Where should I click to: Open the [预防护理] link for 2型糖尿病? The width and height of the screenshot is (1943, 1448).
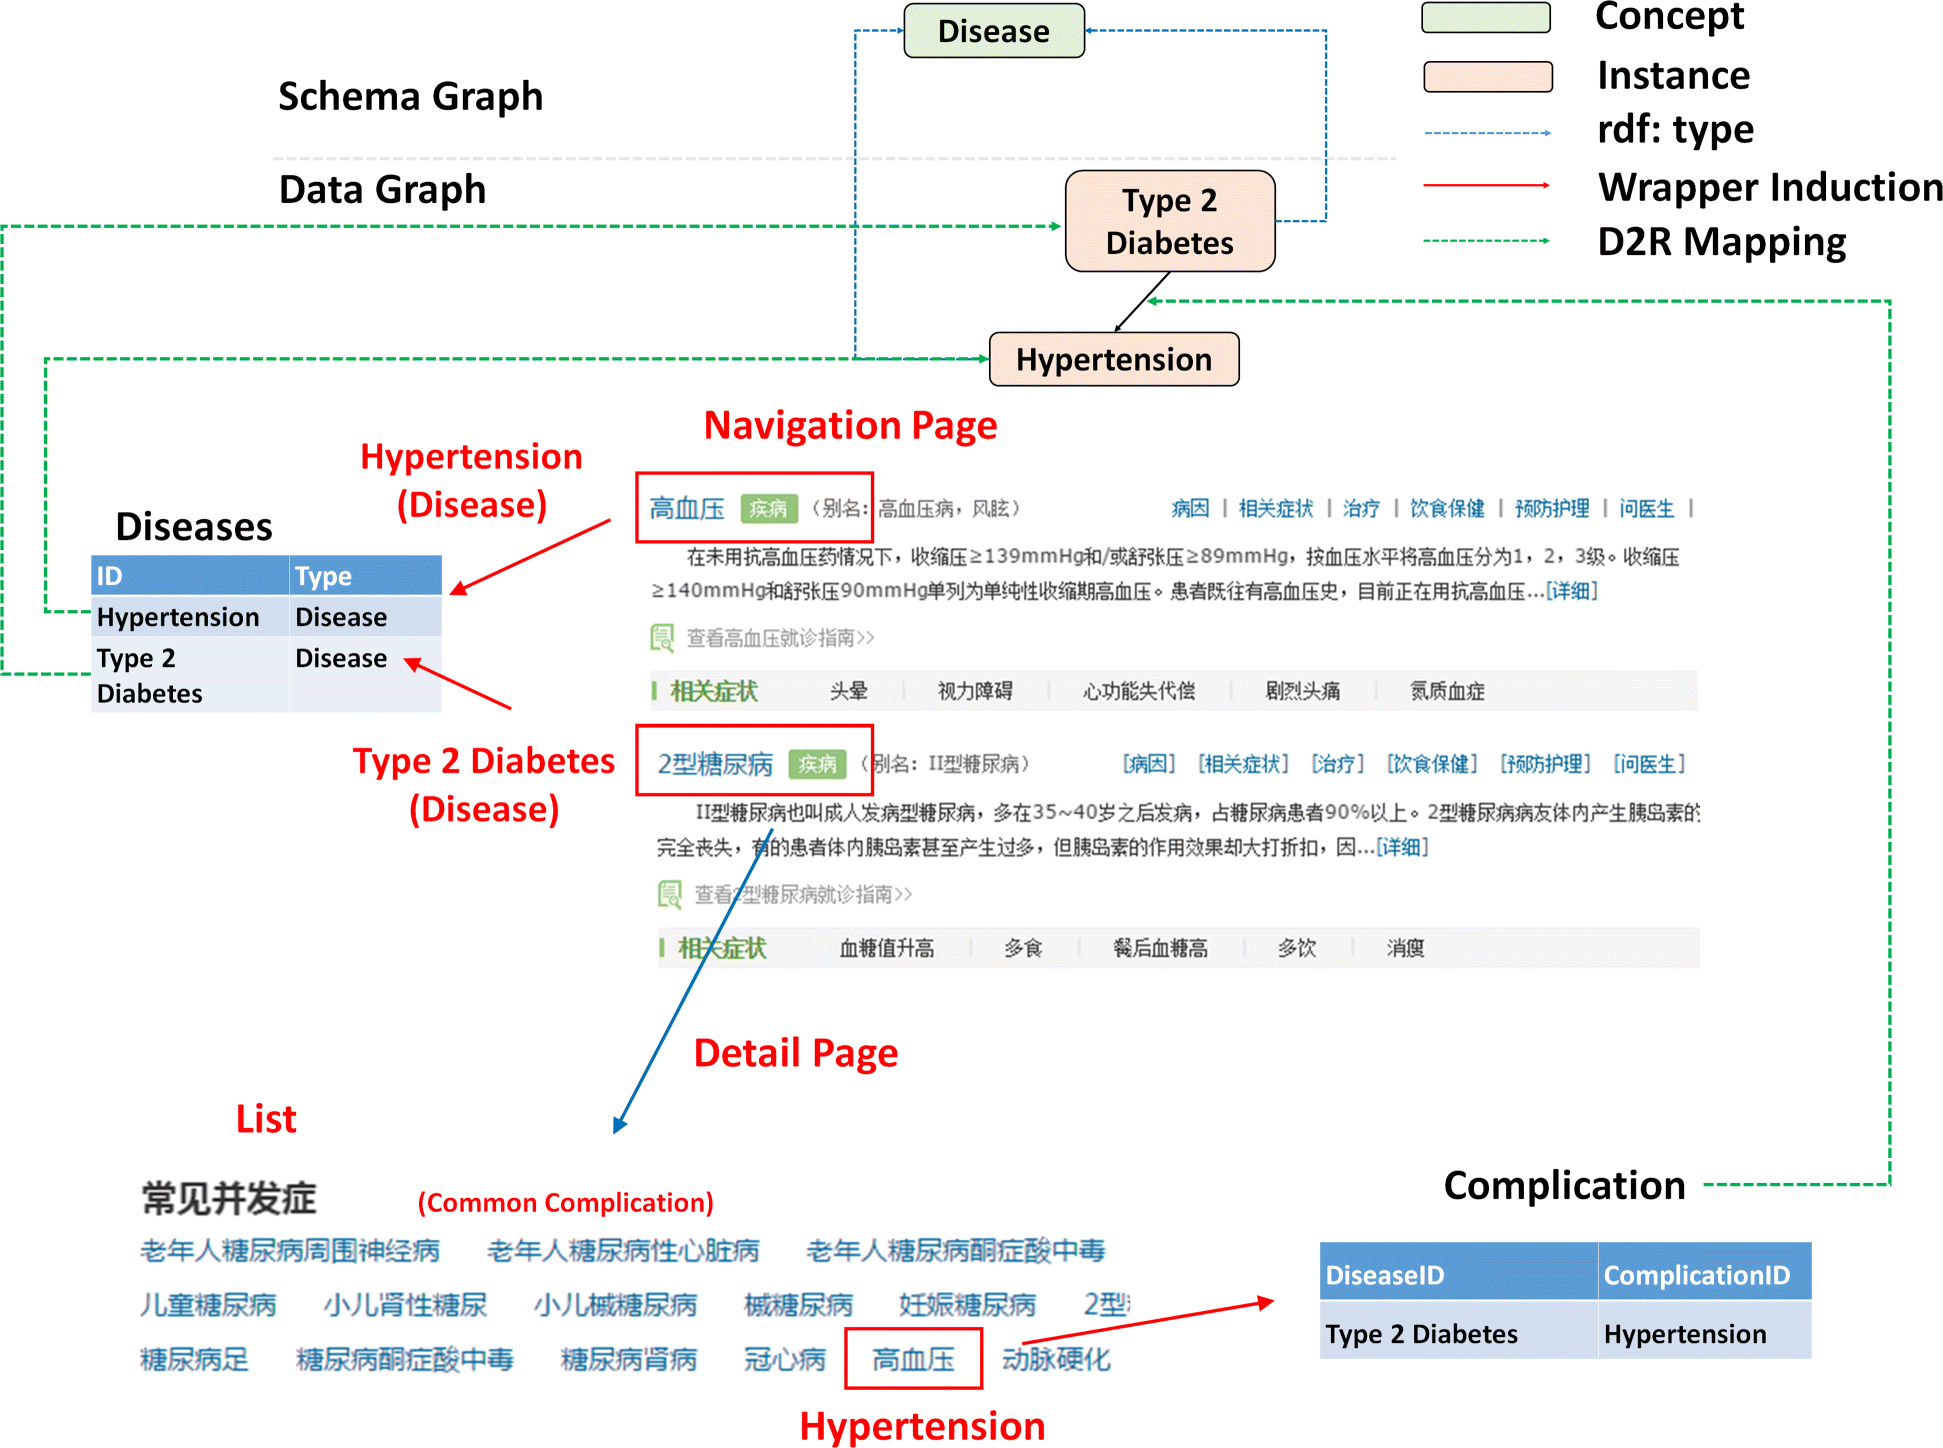pos(1545,764)
